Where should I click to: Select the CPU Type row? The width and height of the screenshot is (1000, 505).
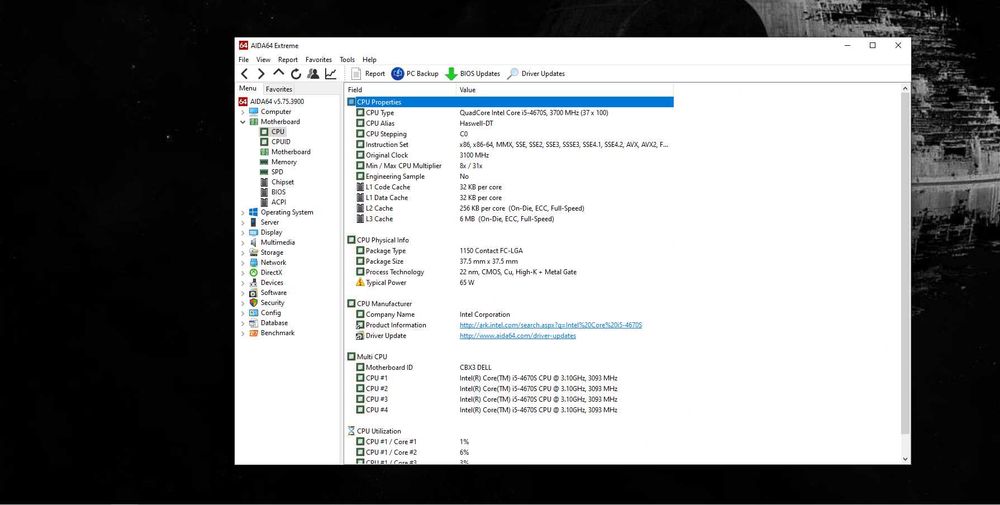click(510, 113)
